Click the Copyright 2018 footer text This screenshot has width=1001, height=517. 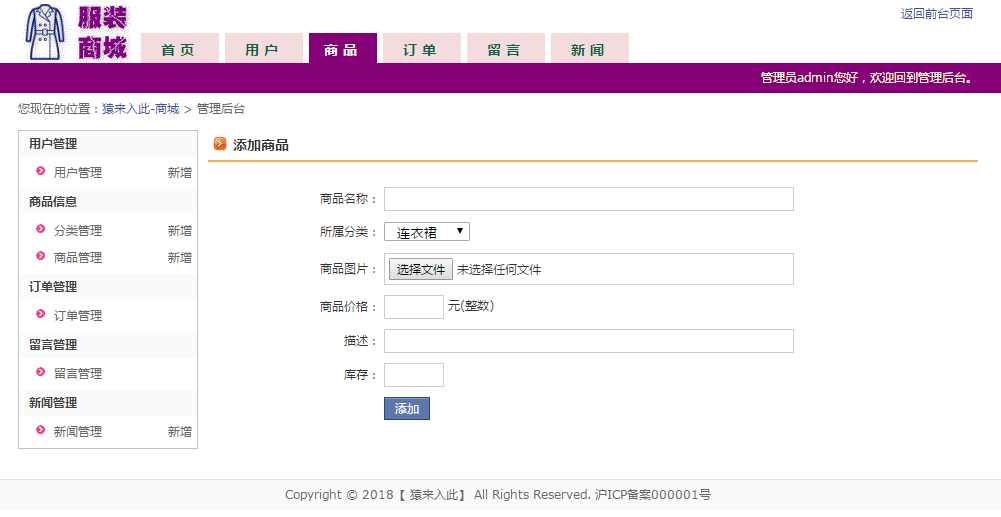[498, 495]
